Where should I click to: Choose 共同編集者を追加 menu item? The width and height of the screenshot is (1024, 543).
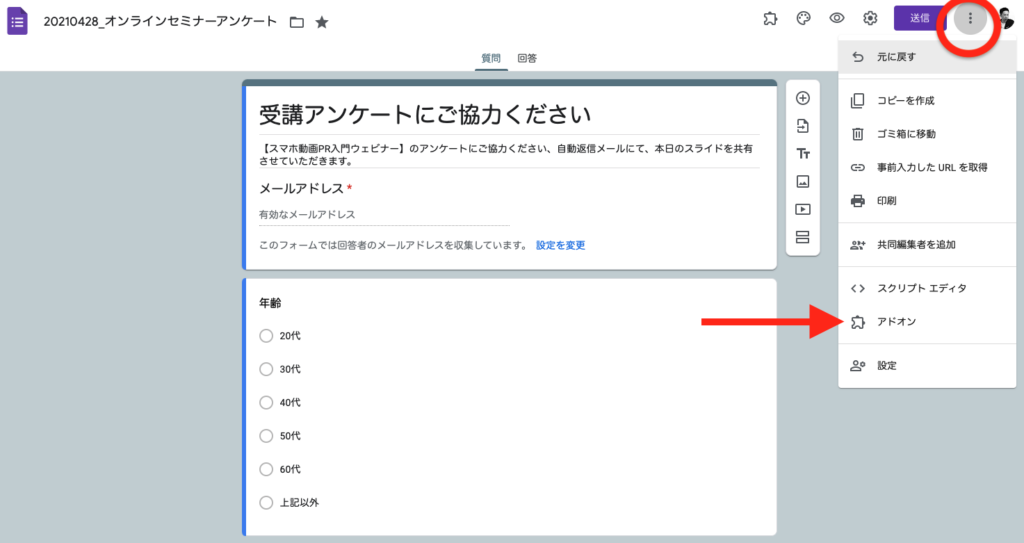click(927, 245)
